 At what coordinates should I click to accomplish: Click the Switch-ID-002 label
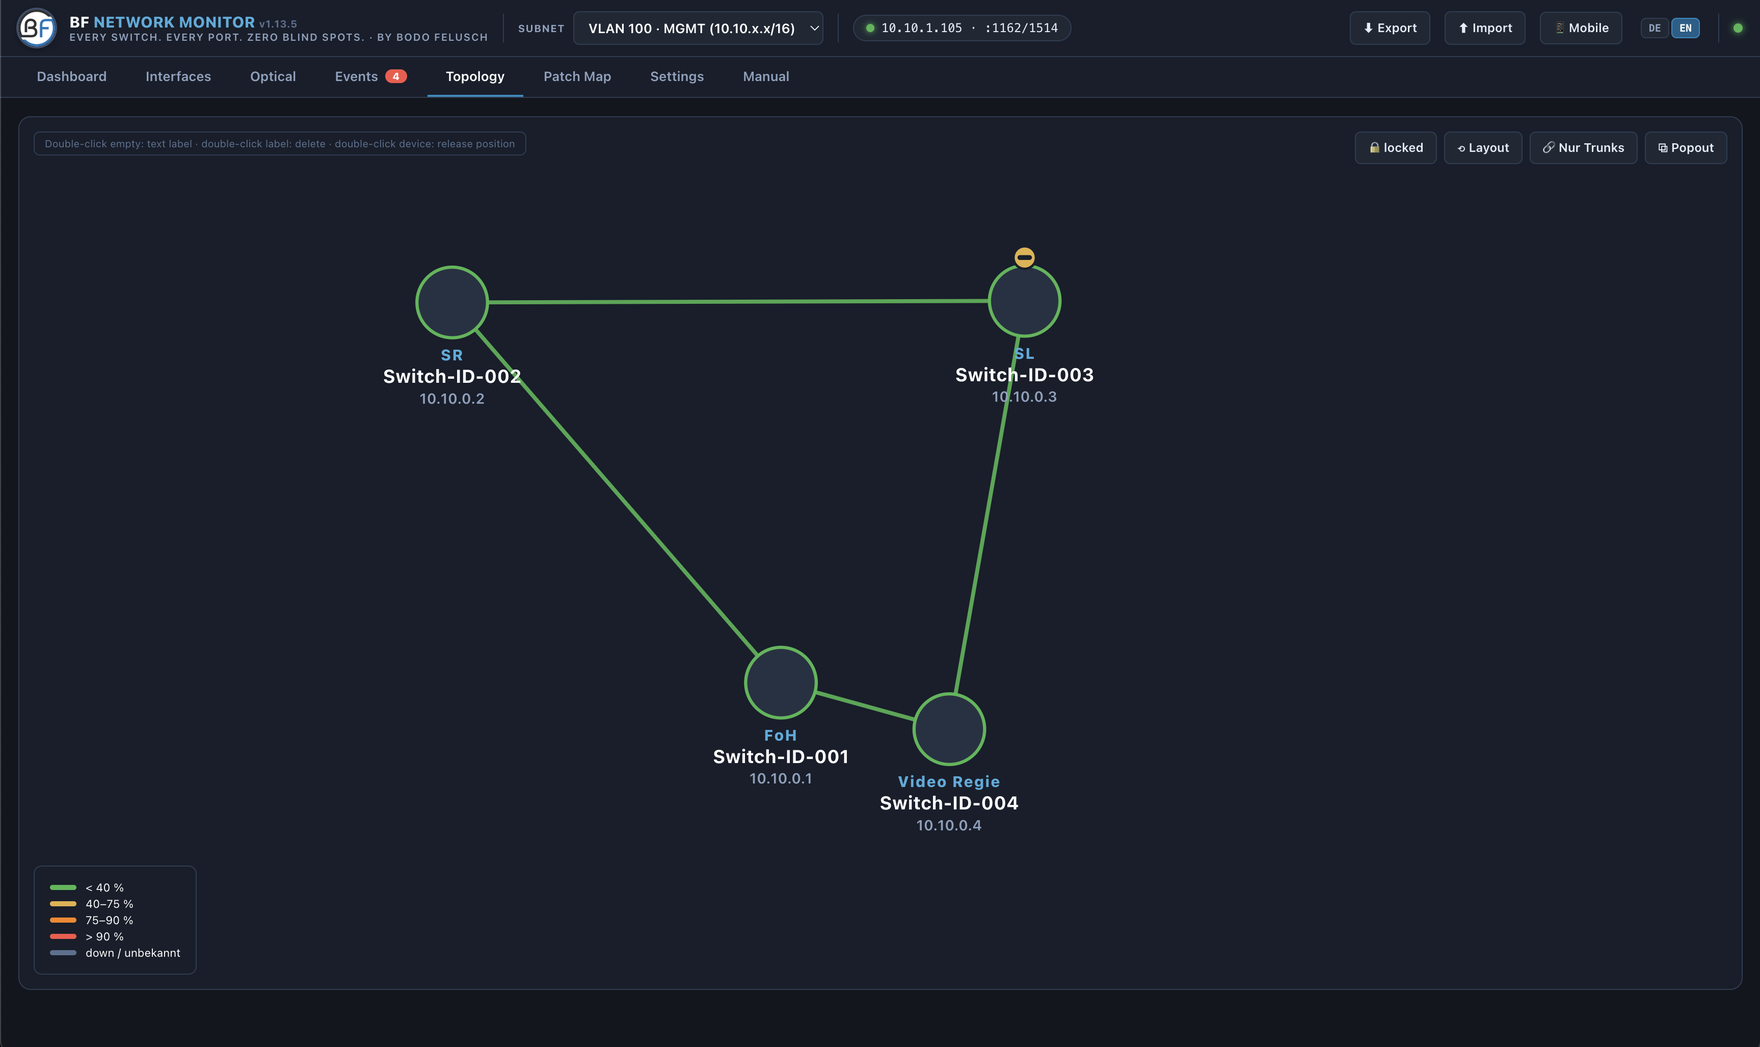pyautogui.click(x=452, y=377)
